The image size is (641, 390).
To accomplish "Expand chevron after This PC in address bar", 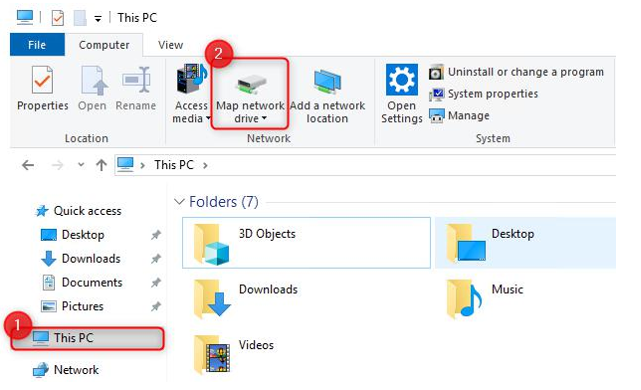I will pyautogui.click(x=205, y=165).
